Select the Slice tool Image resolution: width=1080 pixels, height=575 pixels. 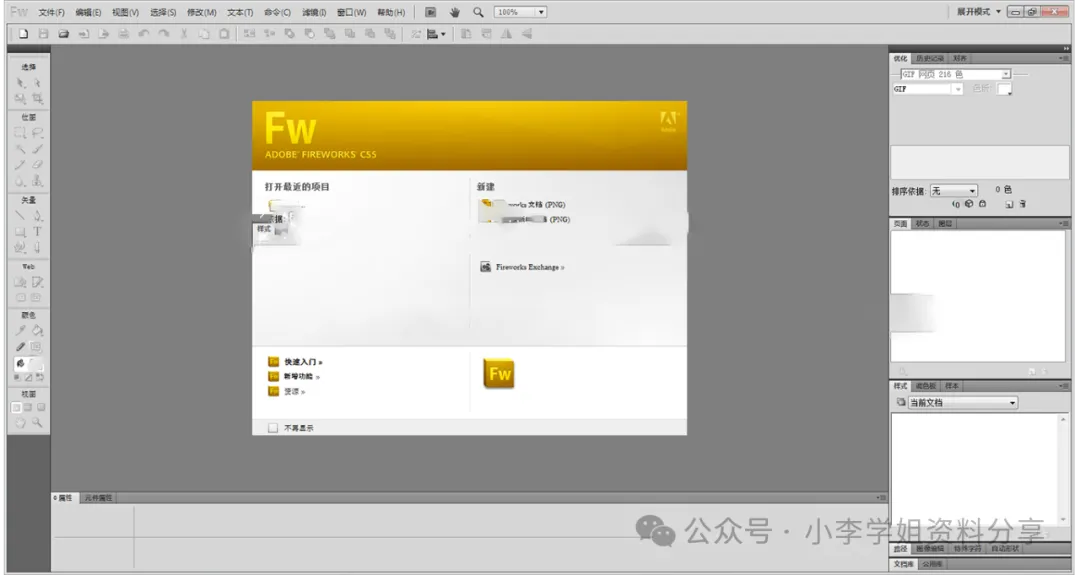tap(37, 282)
